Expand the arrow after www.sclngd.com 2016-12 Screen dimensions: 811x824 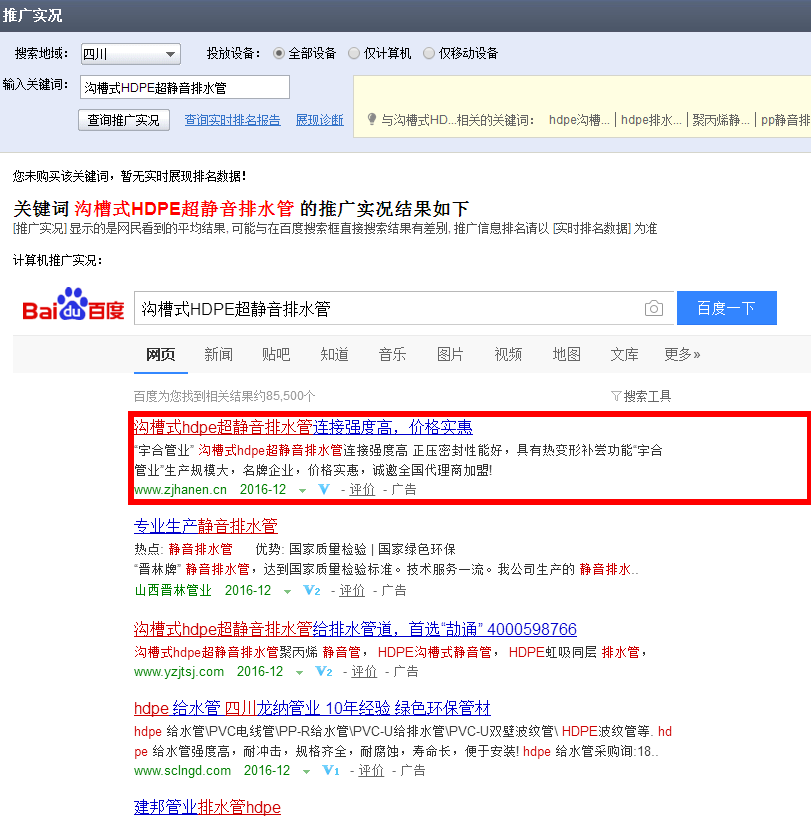(306, 771)
